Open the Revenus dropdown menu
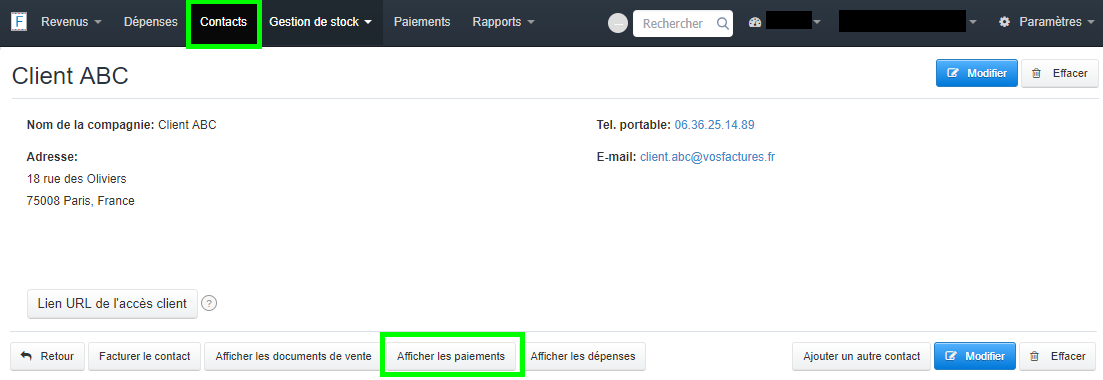The image size is (1103, 380). (71, 22)
